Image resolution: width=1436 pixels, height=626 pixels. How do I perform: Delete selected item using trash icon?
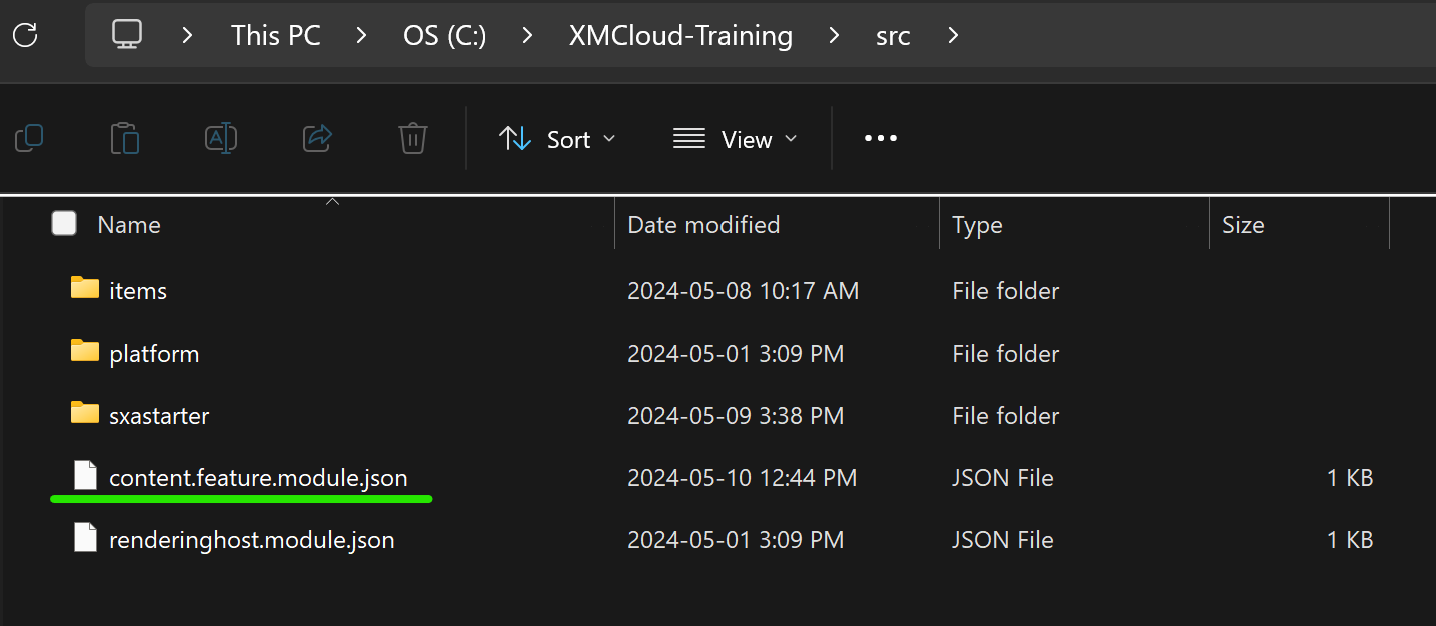412,138
